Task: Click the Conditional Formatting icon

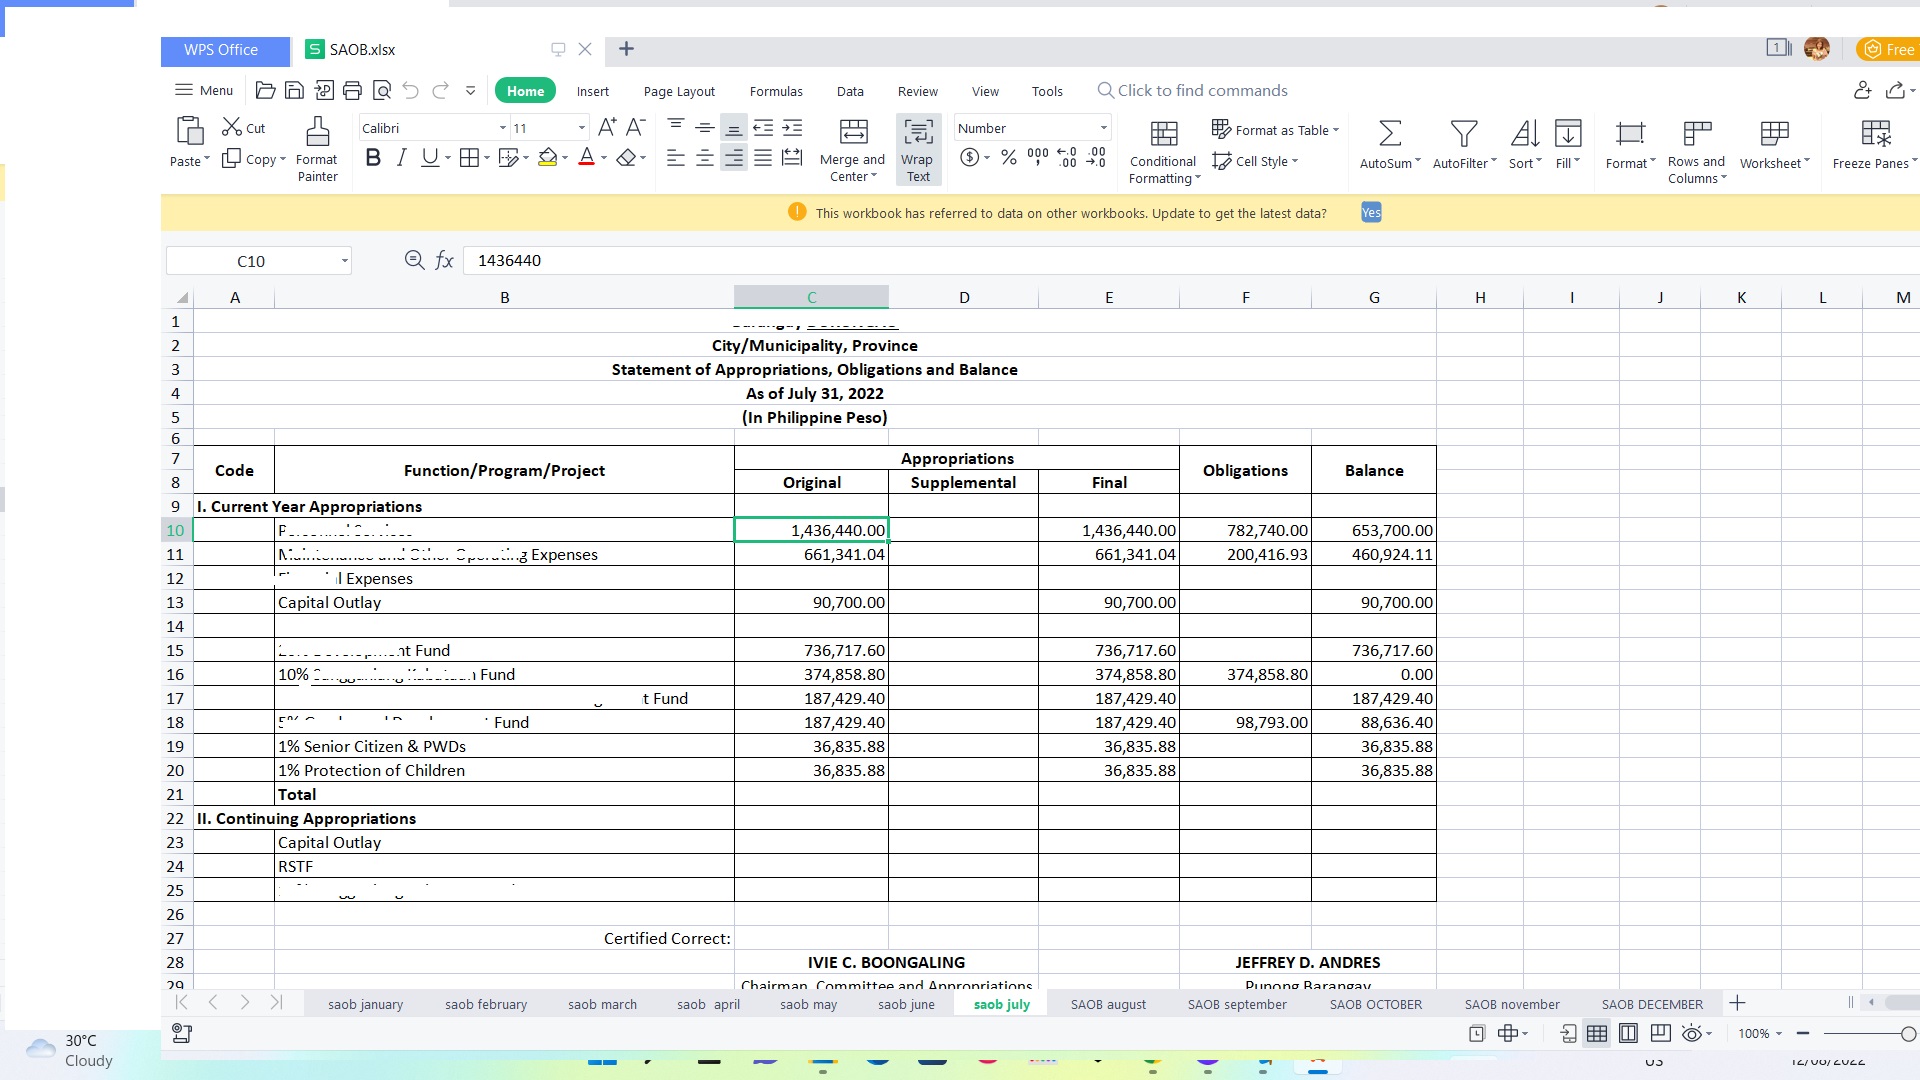Action: [x=1163, y=133]
